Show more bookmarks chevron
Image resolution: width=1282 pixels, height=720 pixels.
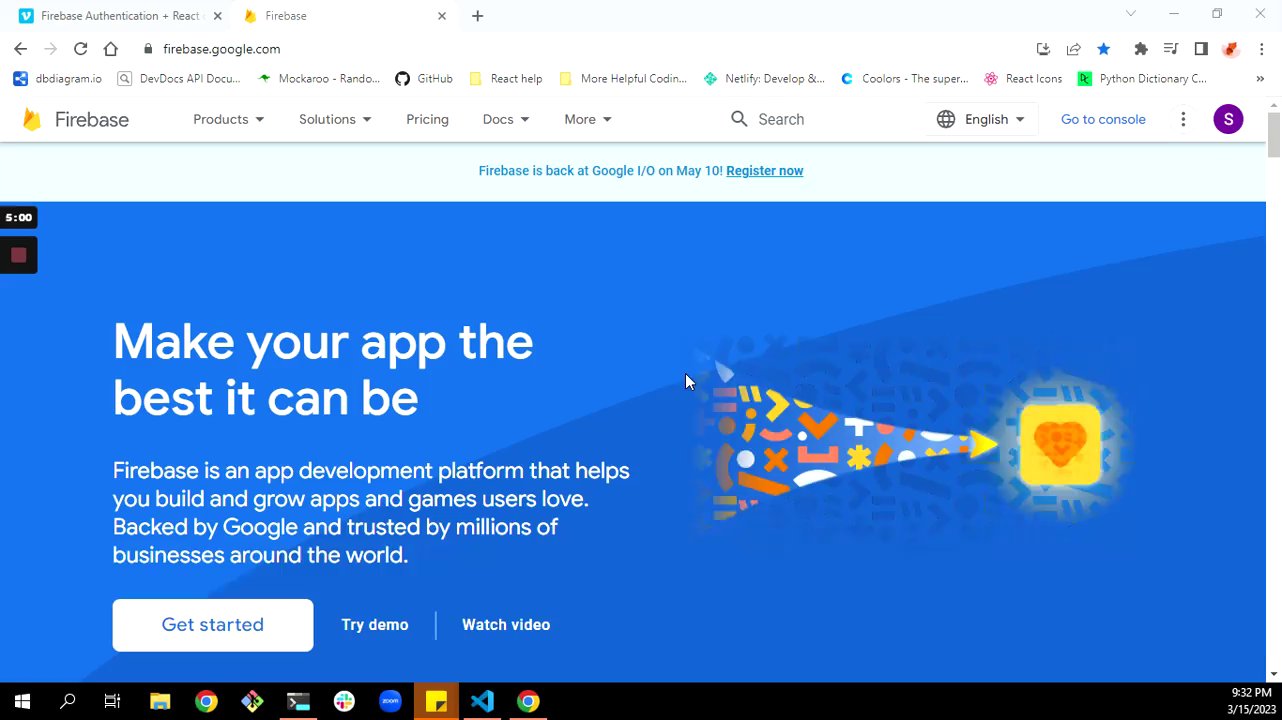pyautogui.click(x=1260, y=78)
